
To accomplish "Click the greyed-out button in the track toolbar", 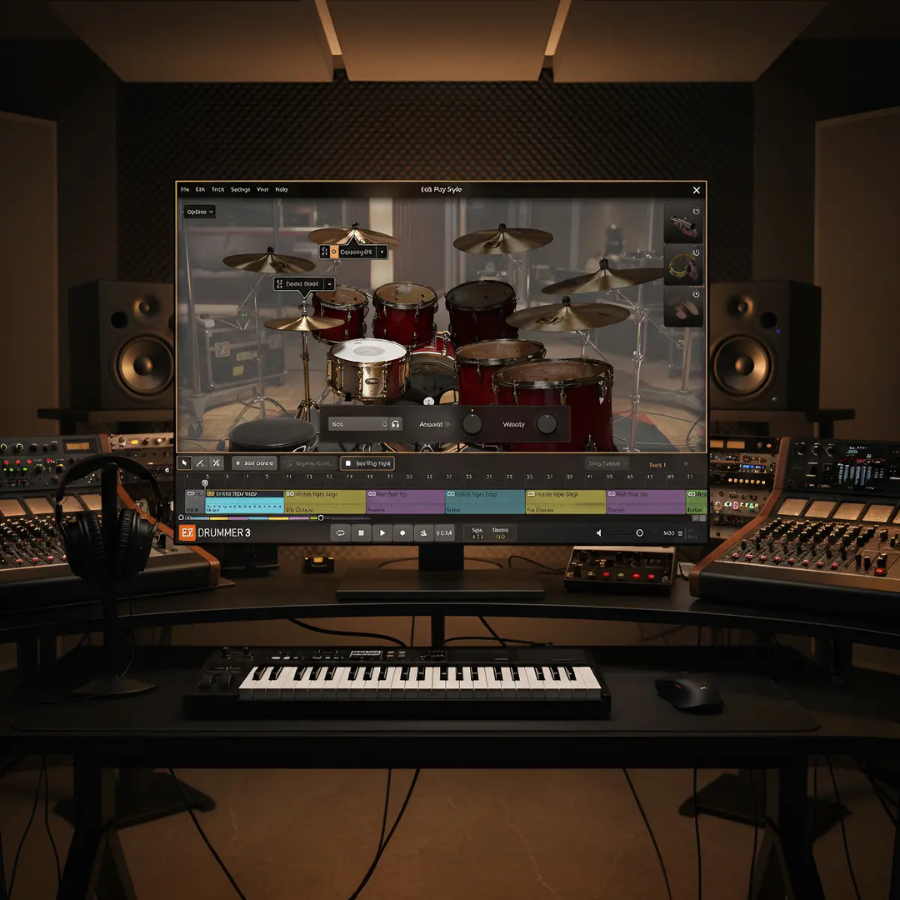I will tap(308, 463).
